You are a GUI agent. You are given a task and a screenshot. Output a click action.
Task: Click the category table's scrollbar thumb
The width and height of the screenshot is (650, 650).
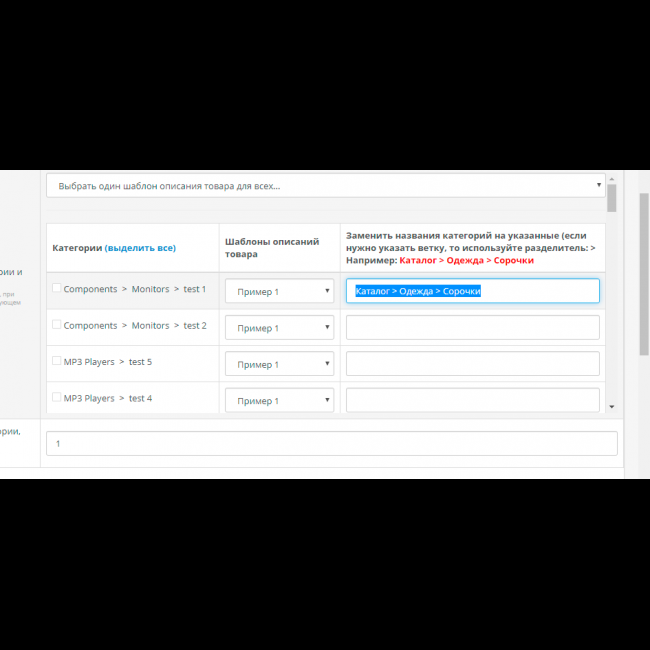pos(612,198)
